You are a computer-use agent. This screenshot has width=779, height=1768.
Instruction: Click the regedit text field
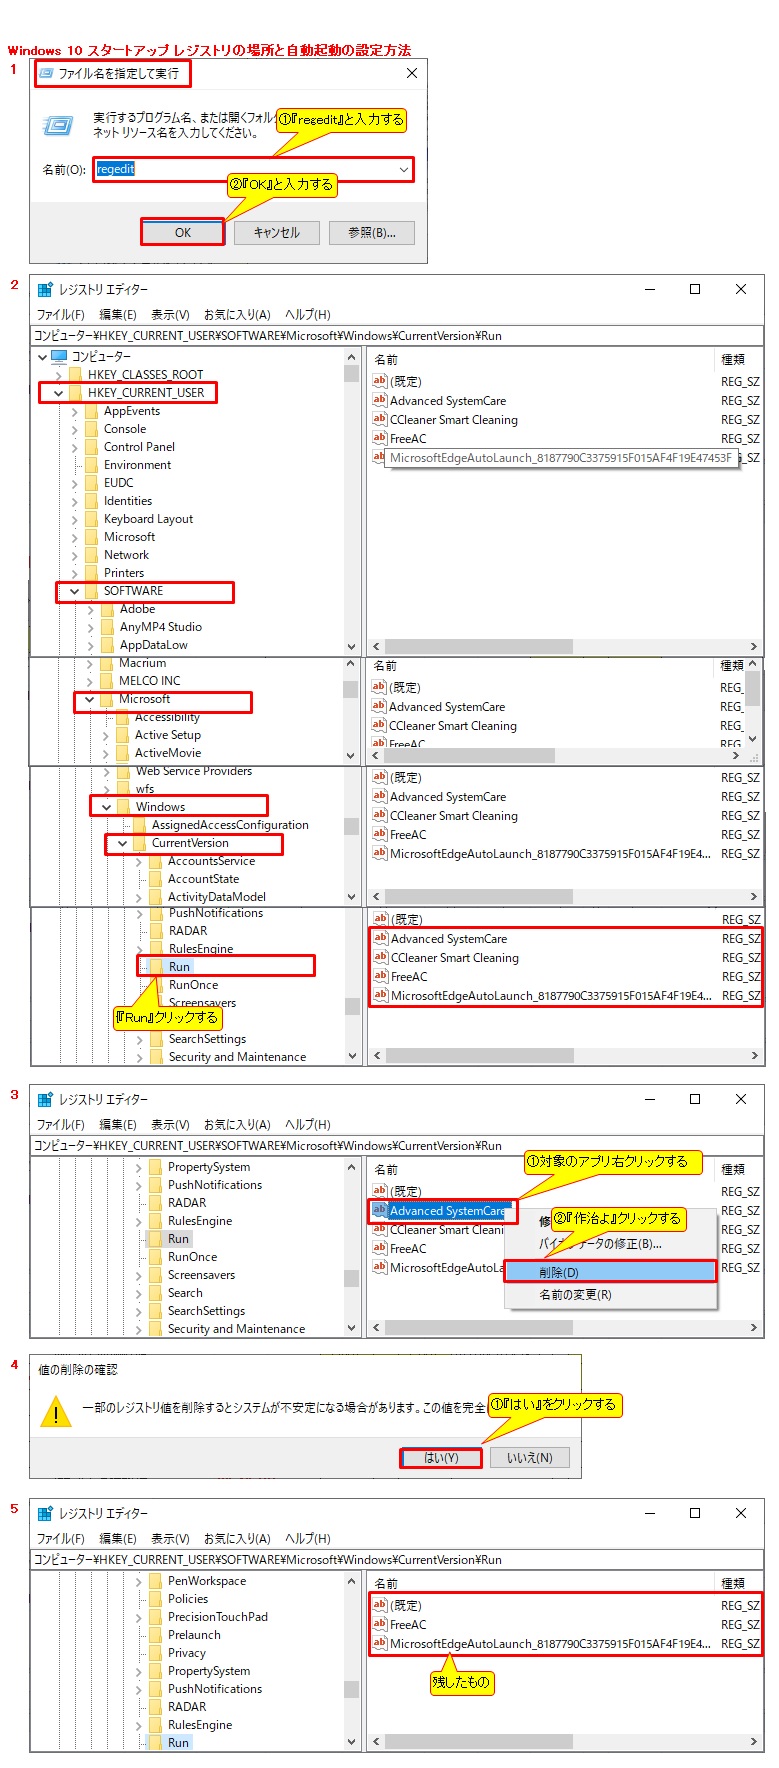point(253,169)
